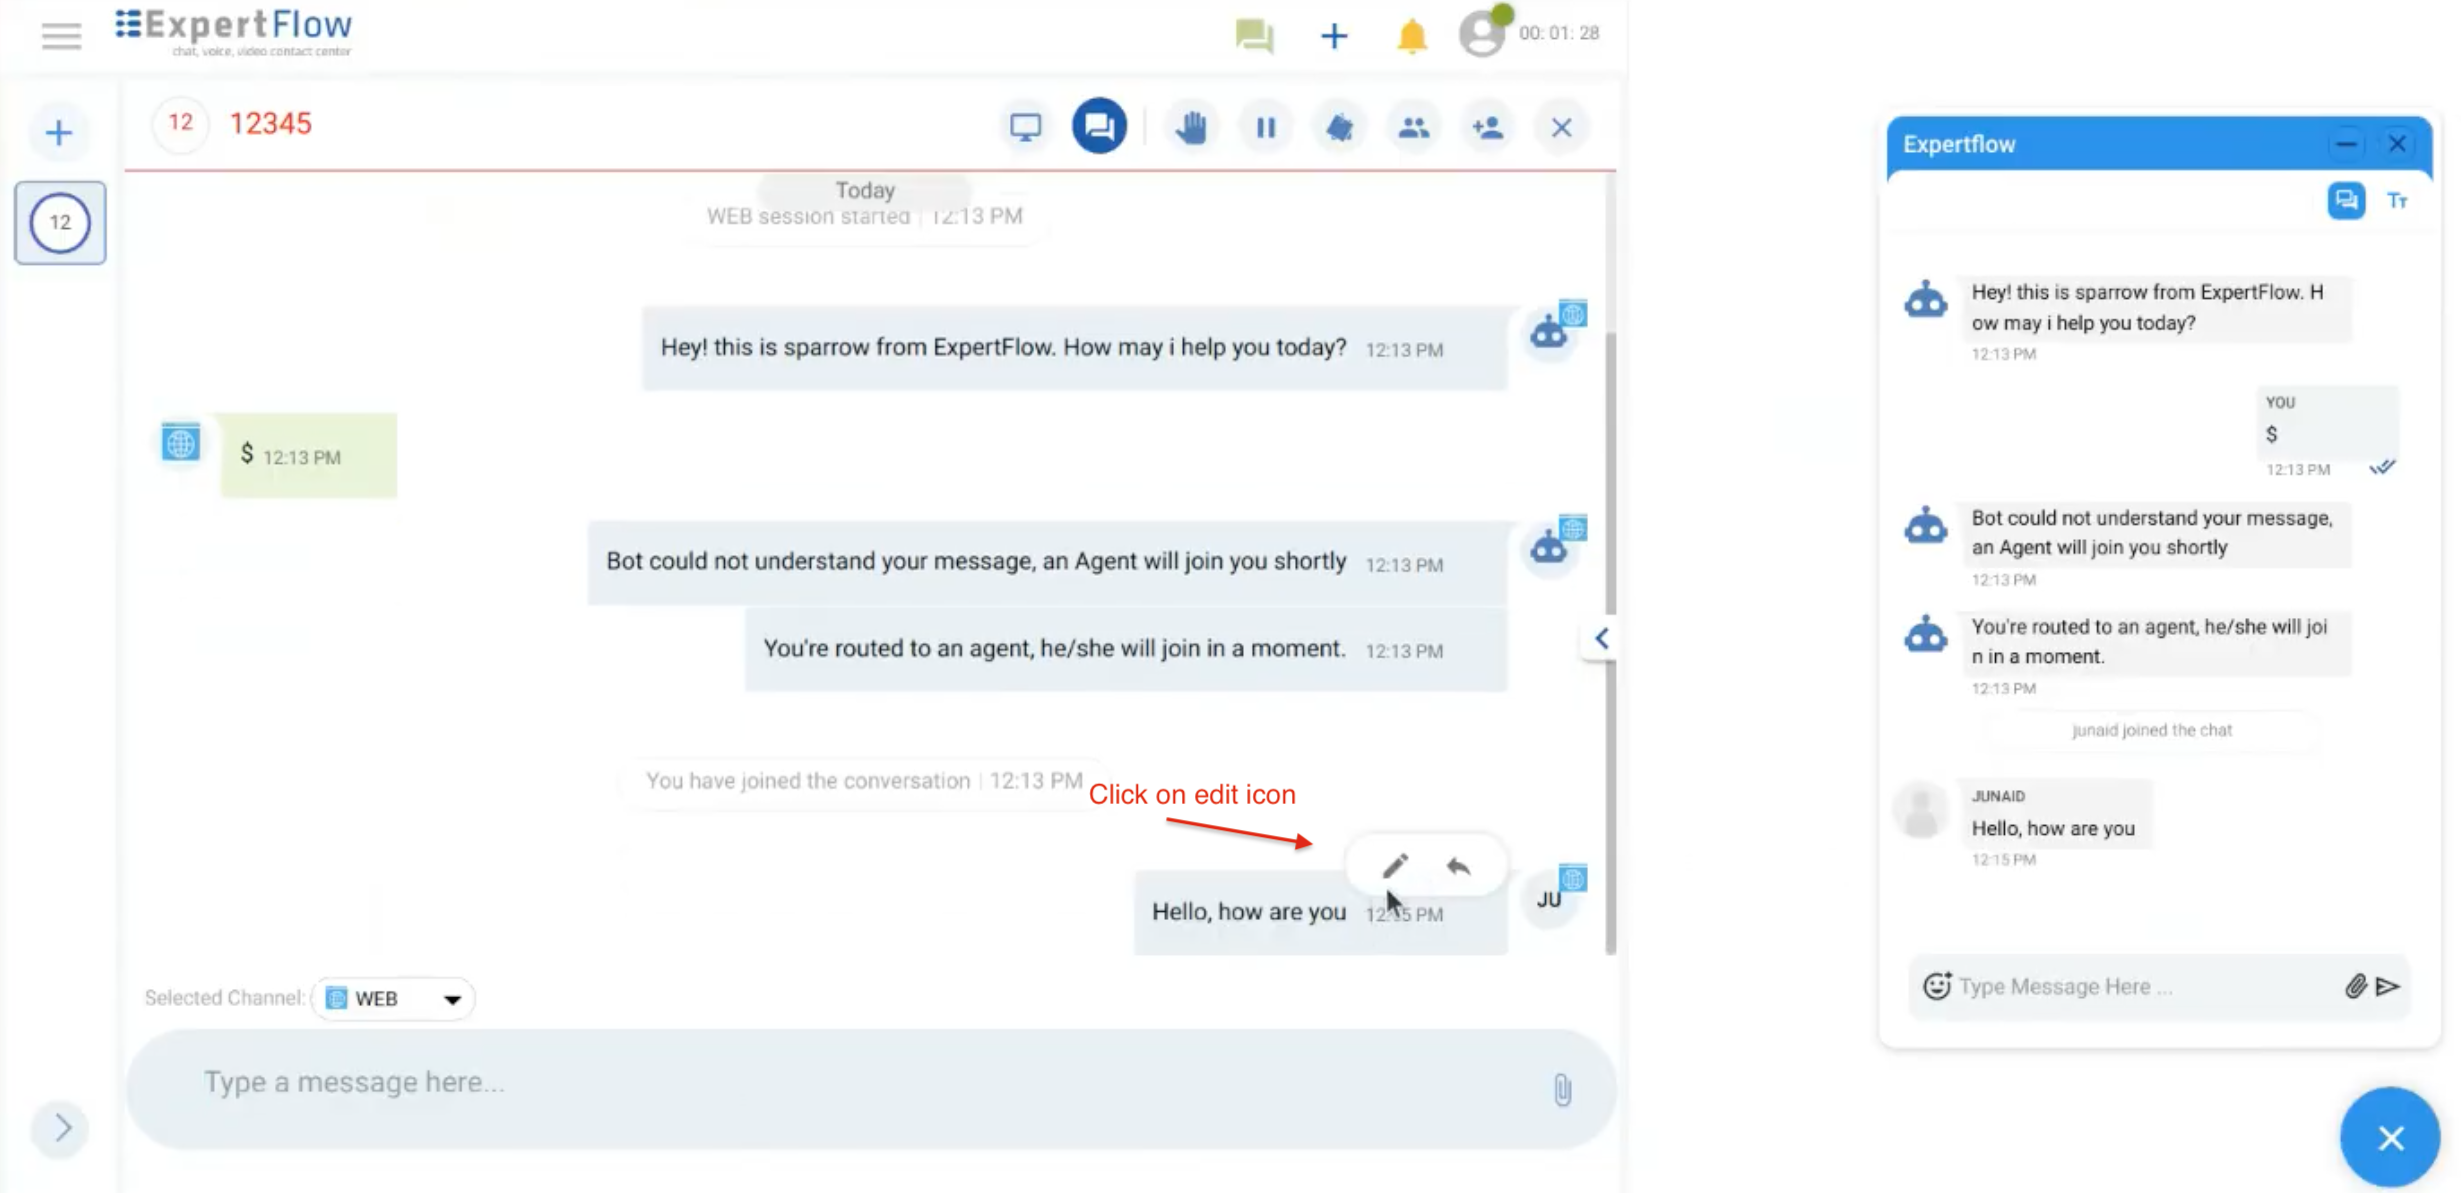Toggle text size with the Tt icon
The height and width of the screenshot is (1193, 2461).
coord(2398,200)
